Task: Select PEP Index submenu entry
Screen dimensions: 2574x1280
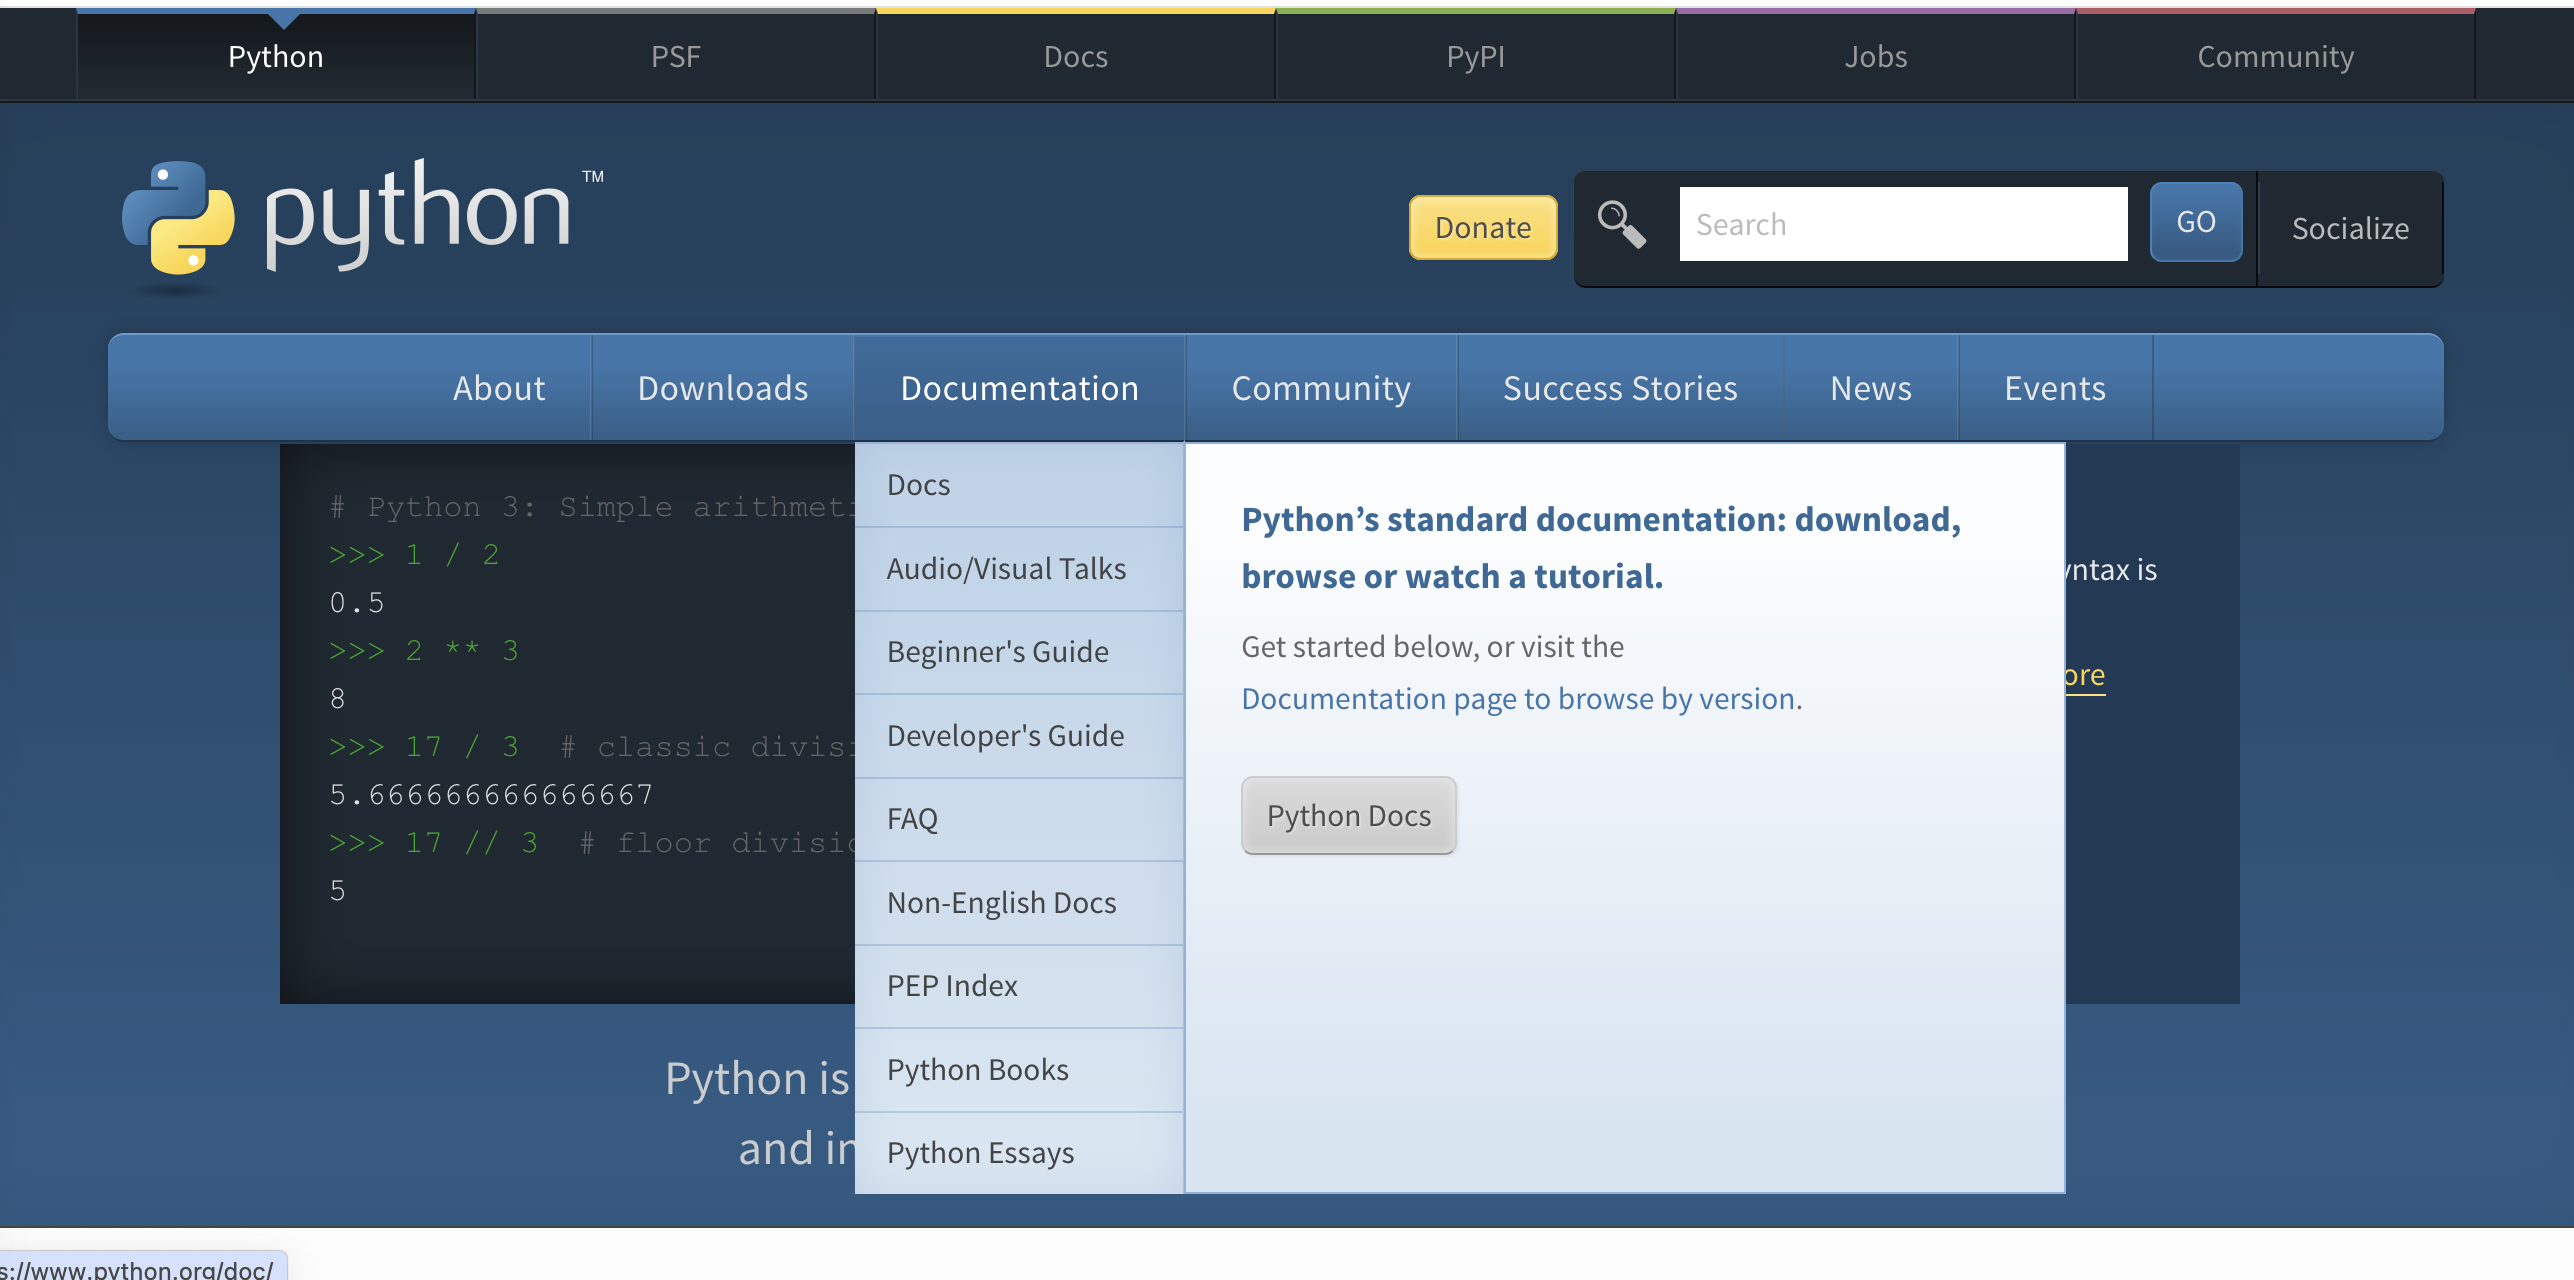Action: 952,986
